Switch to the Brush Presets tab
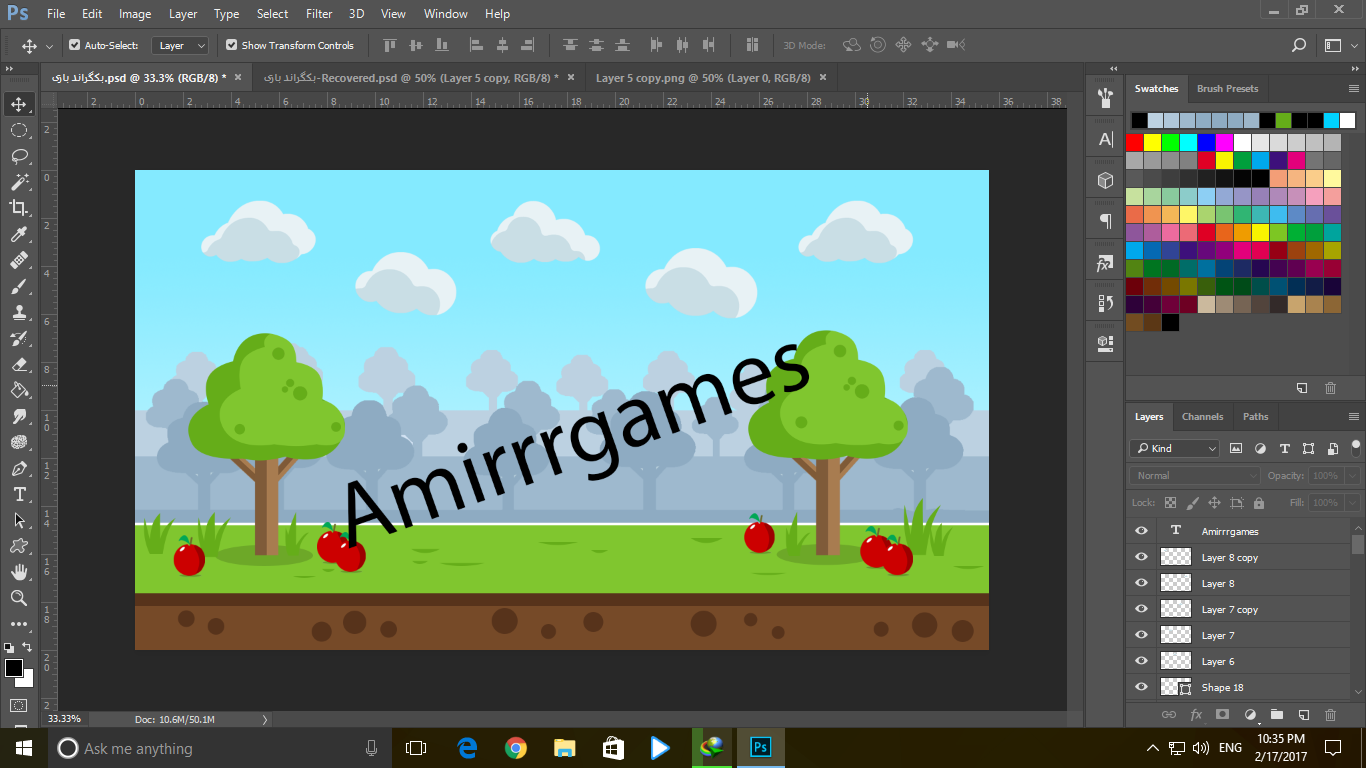The width and height of the screenshot is (1366, 768). (x=1227, y=88)
